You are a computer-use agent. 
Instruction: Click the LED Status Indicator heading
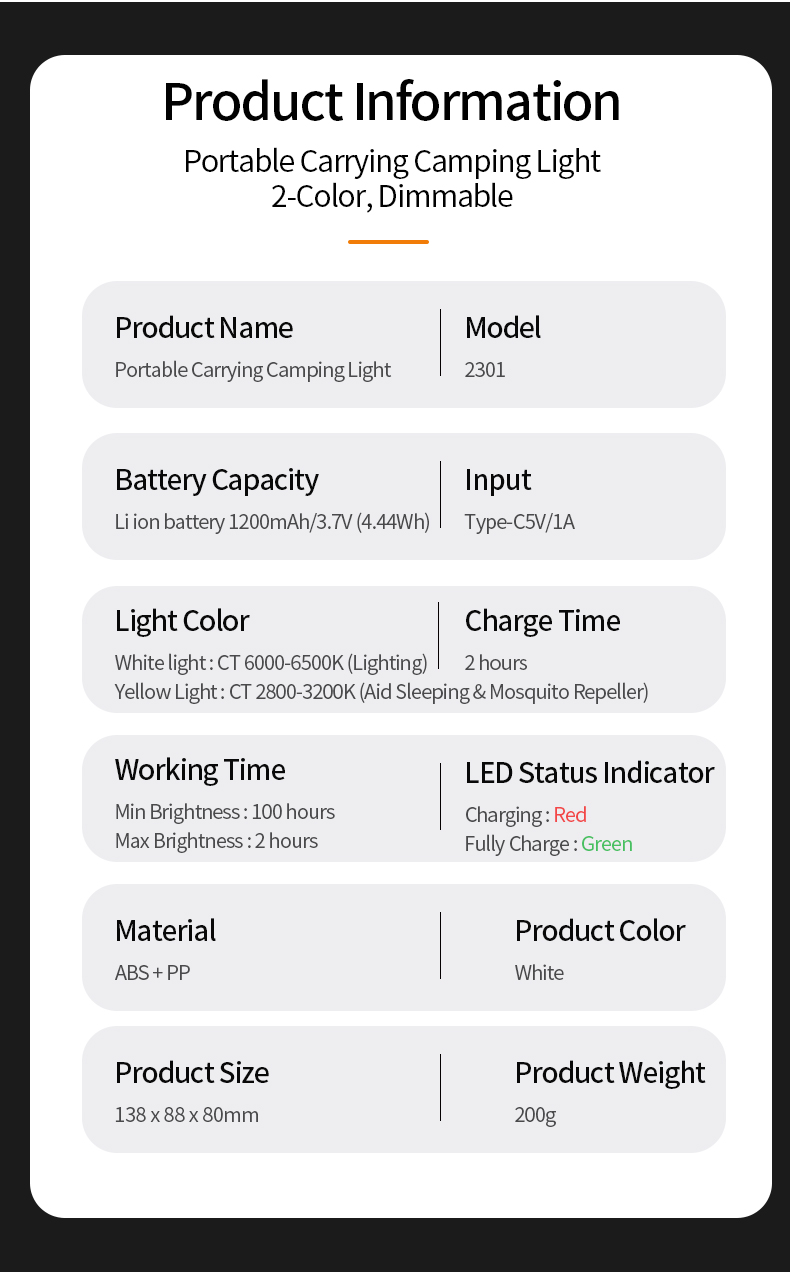point(589,773)
